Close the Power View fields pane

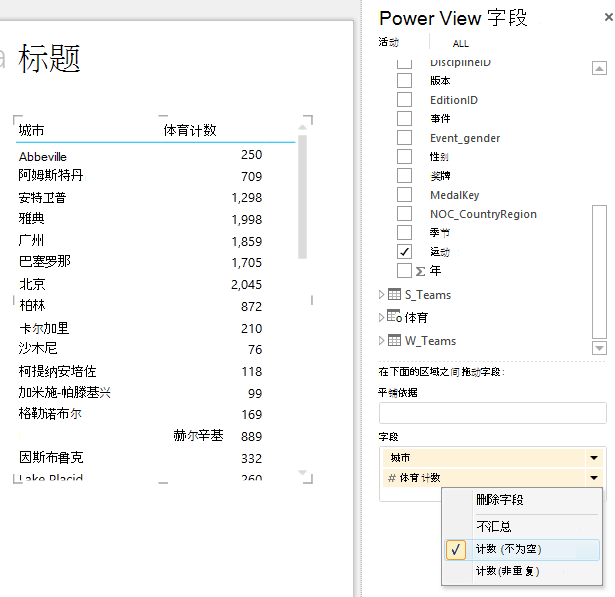point(608,17)
